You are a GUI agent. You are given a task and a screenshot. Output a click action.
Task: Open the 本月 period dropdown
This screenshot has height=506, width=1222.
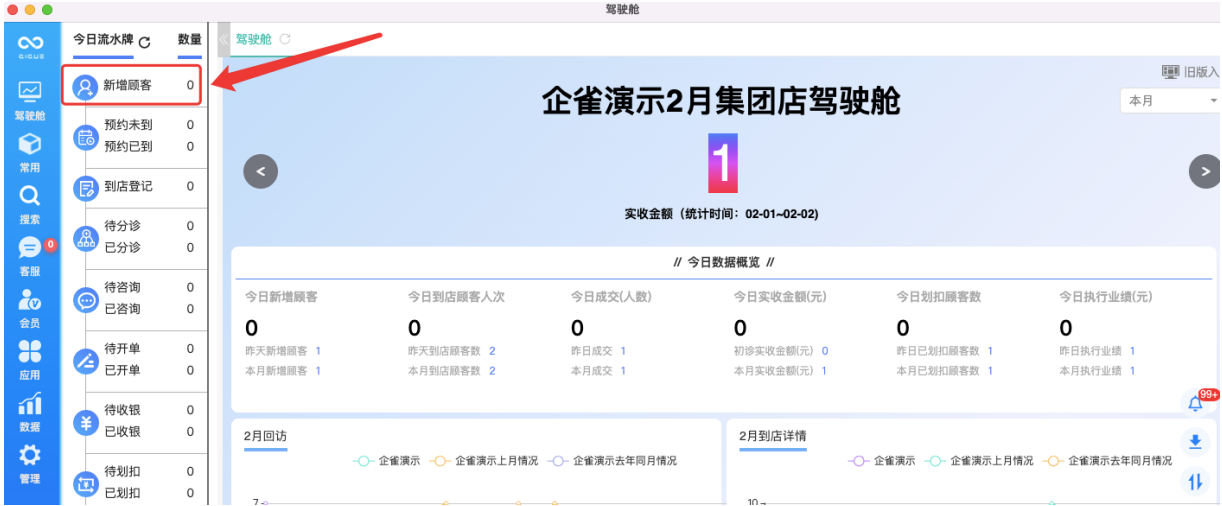click(x=1170, y=101)
